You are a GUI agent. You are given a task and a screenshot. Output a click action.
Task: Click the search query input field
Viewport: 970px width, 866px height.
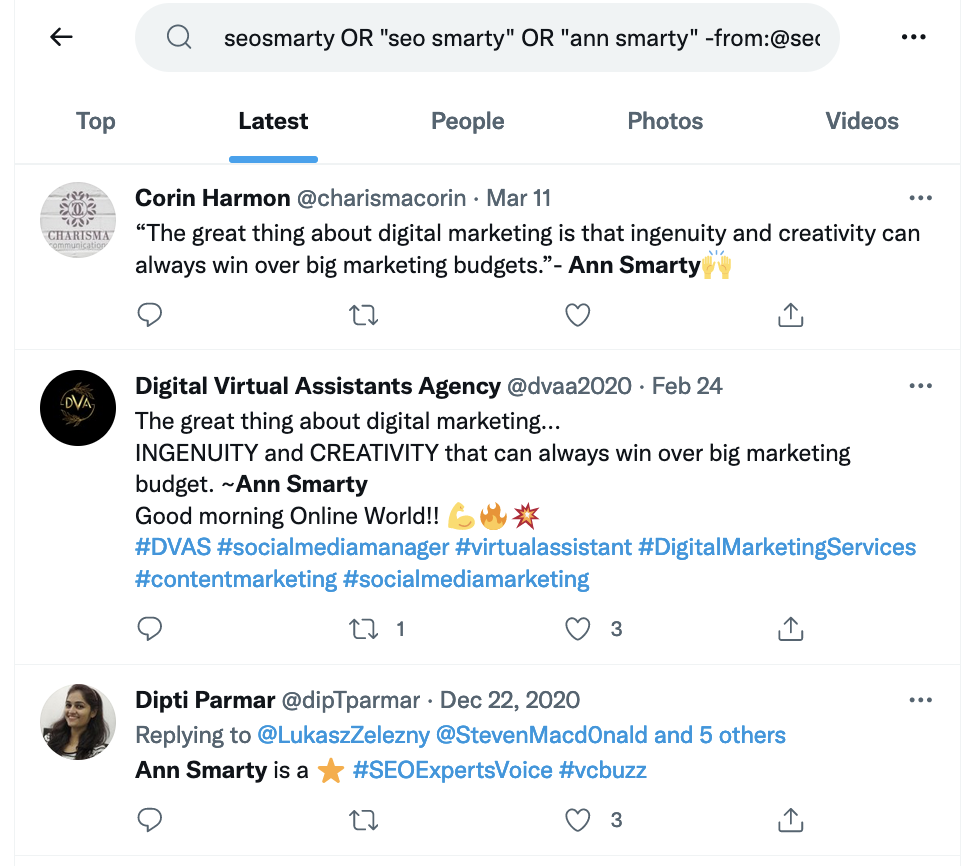[x=520, y=38]
